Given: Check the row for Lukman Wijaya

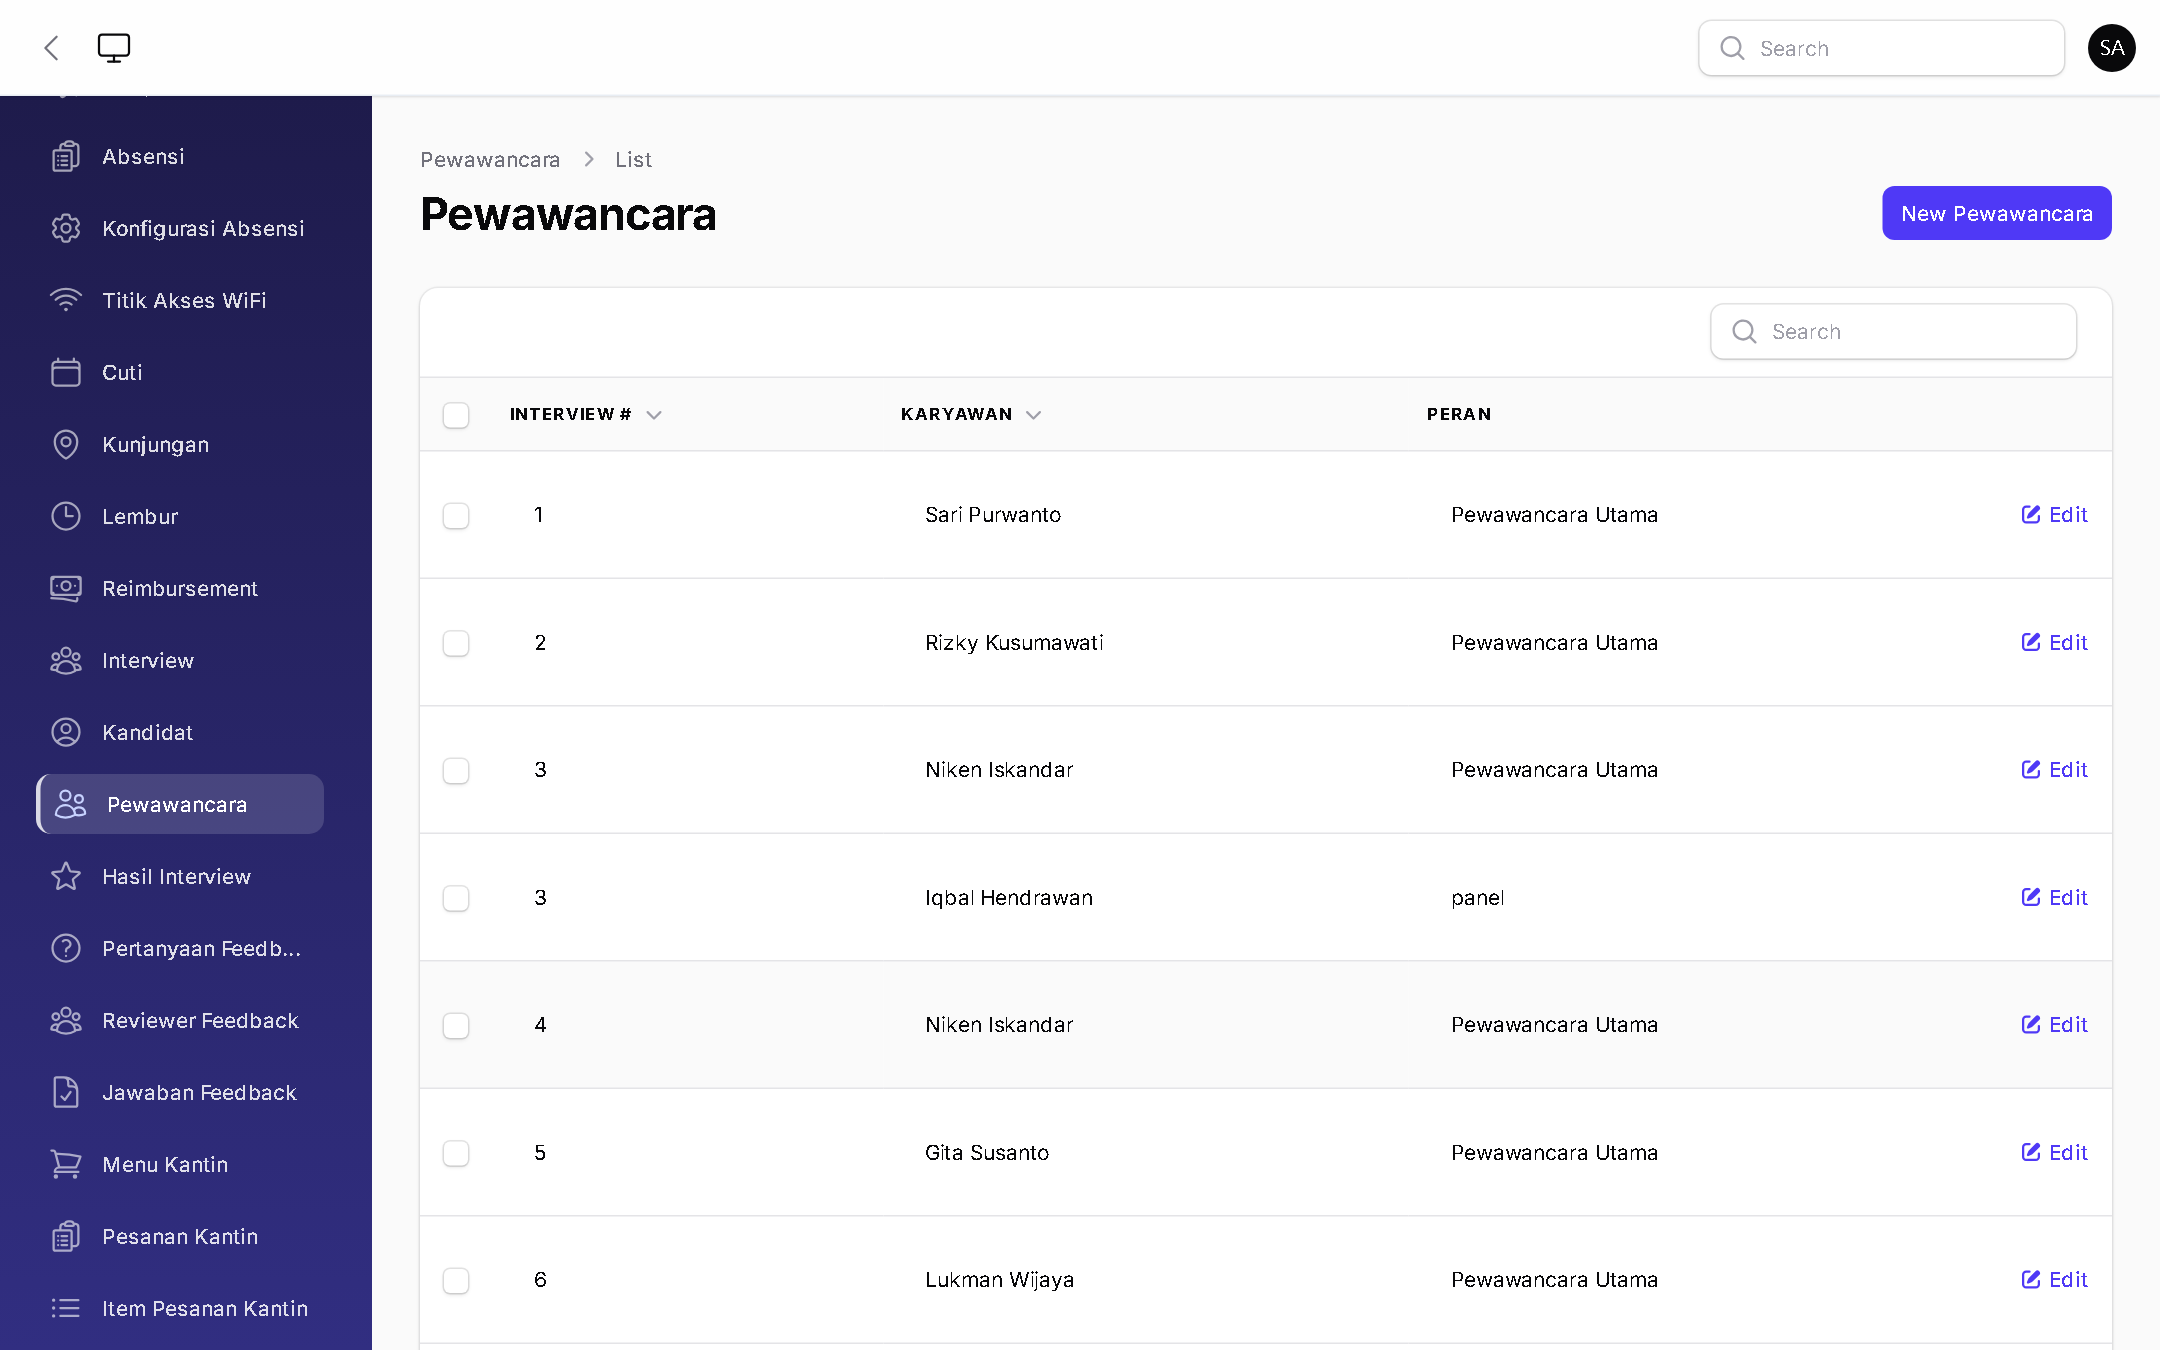Looking at the screenshot, I should [x=456, y=1281].
